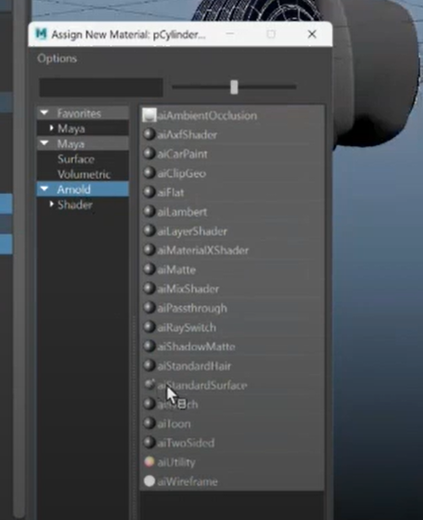Select the Volumetric category
Screen dimensions: 423x520
click(x=84, y=174)
